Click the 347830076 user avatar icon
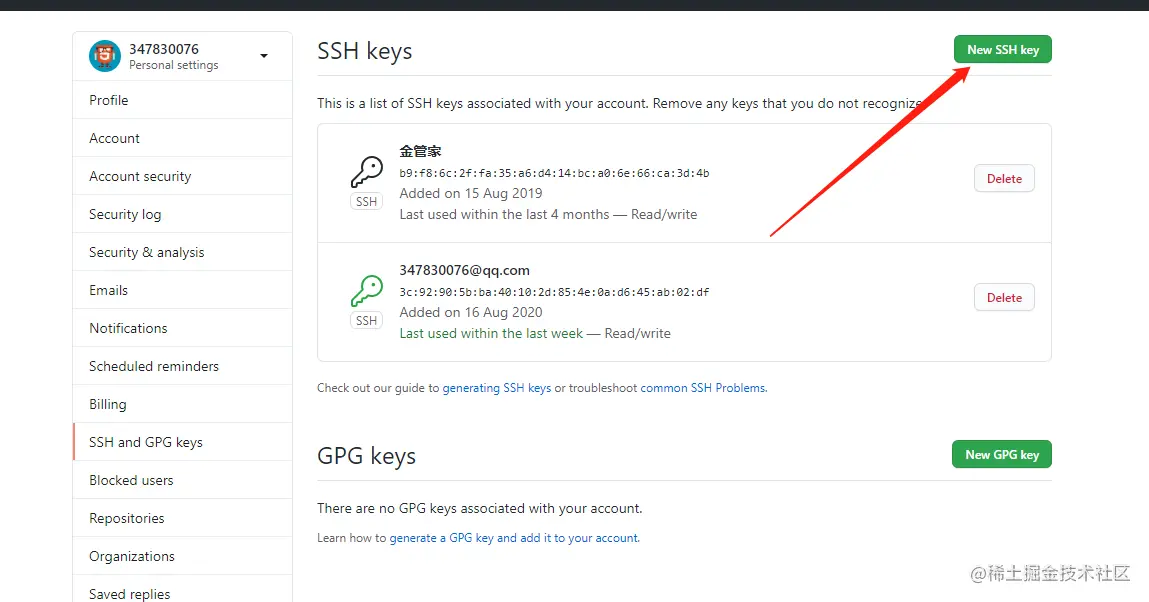 pyautogui.click(x=105, y=56)
